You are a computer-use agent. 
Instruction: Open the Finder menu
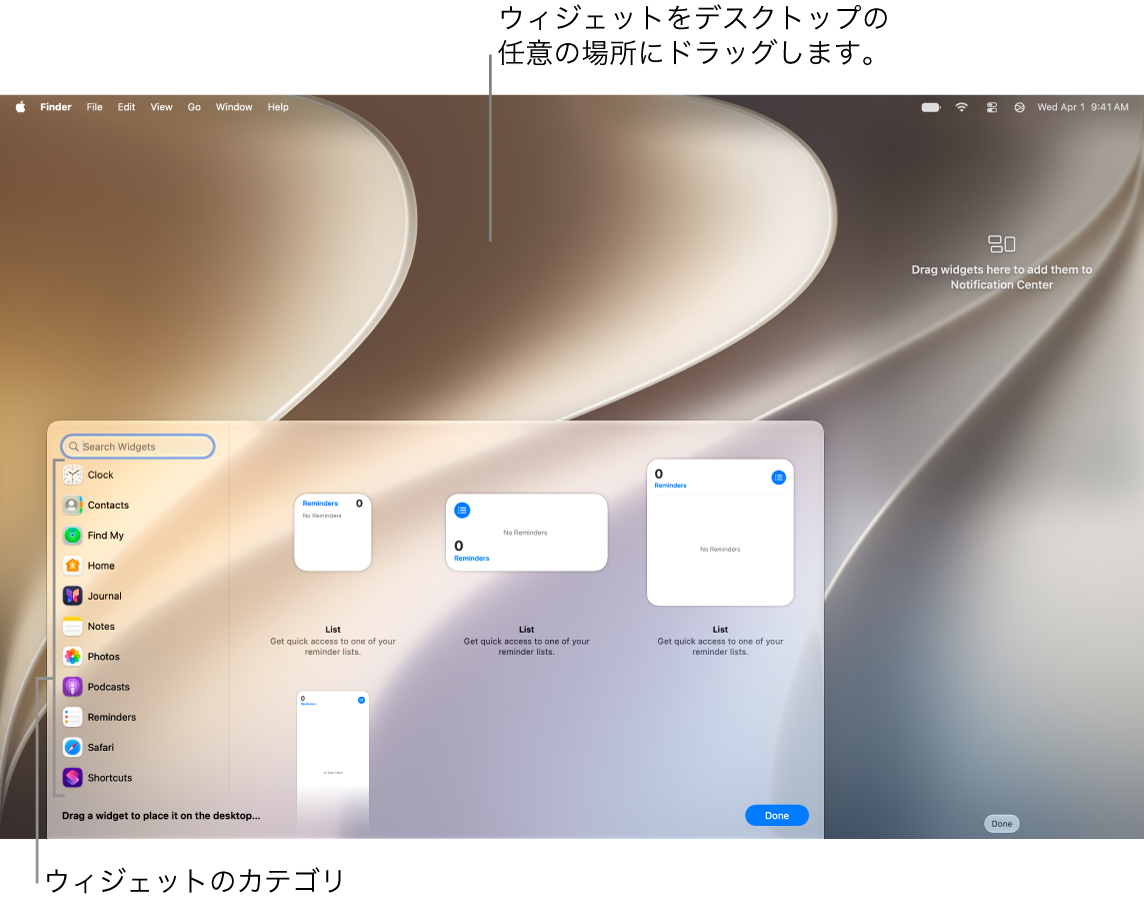(x=55, y=107)
